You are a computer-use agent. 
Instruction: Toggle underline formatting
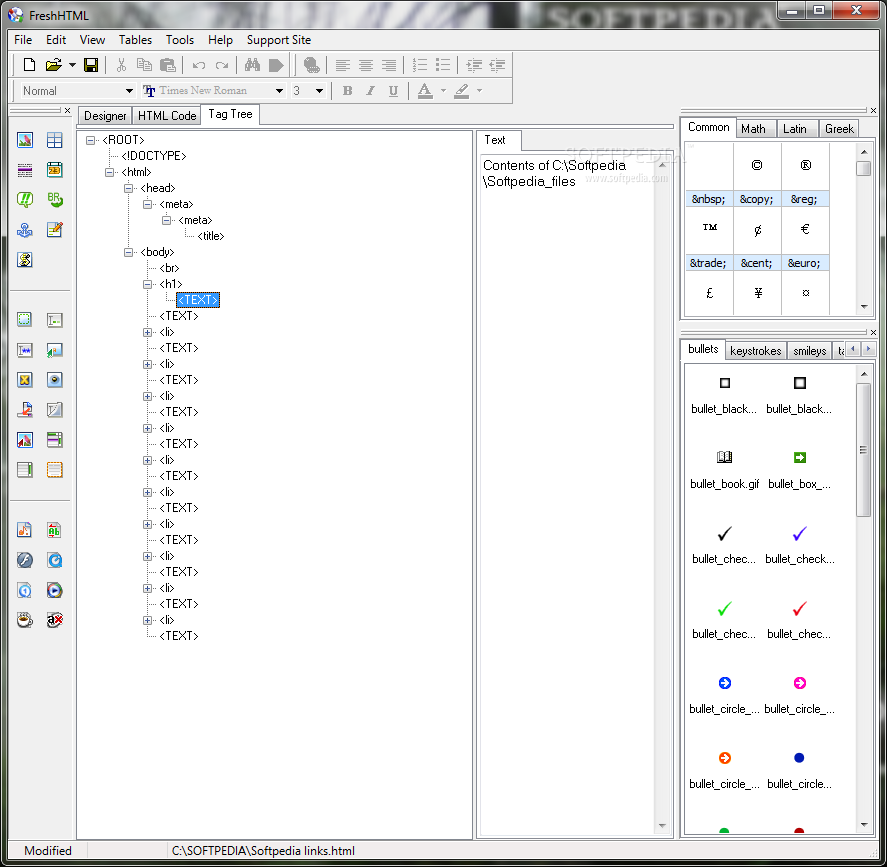pyautogui.click(x=394, y=90)
